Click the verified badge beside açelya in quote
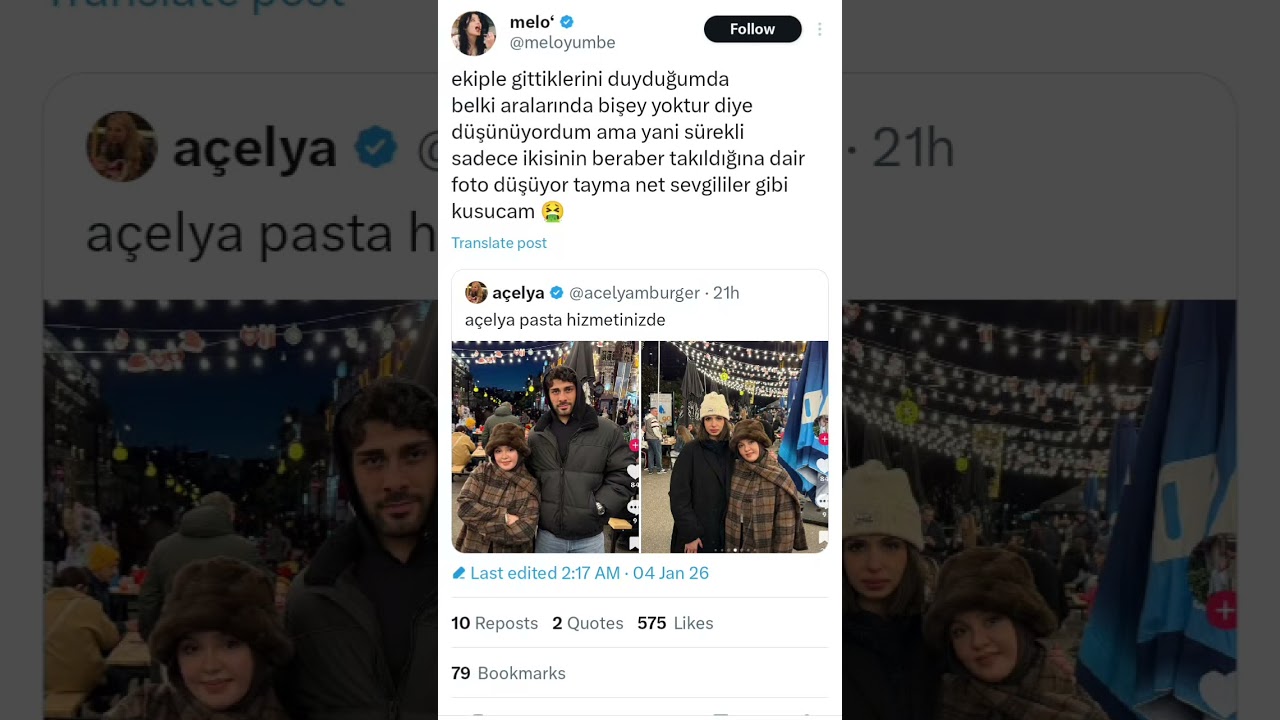1280x720 pixels. click(x=557, y=293)
